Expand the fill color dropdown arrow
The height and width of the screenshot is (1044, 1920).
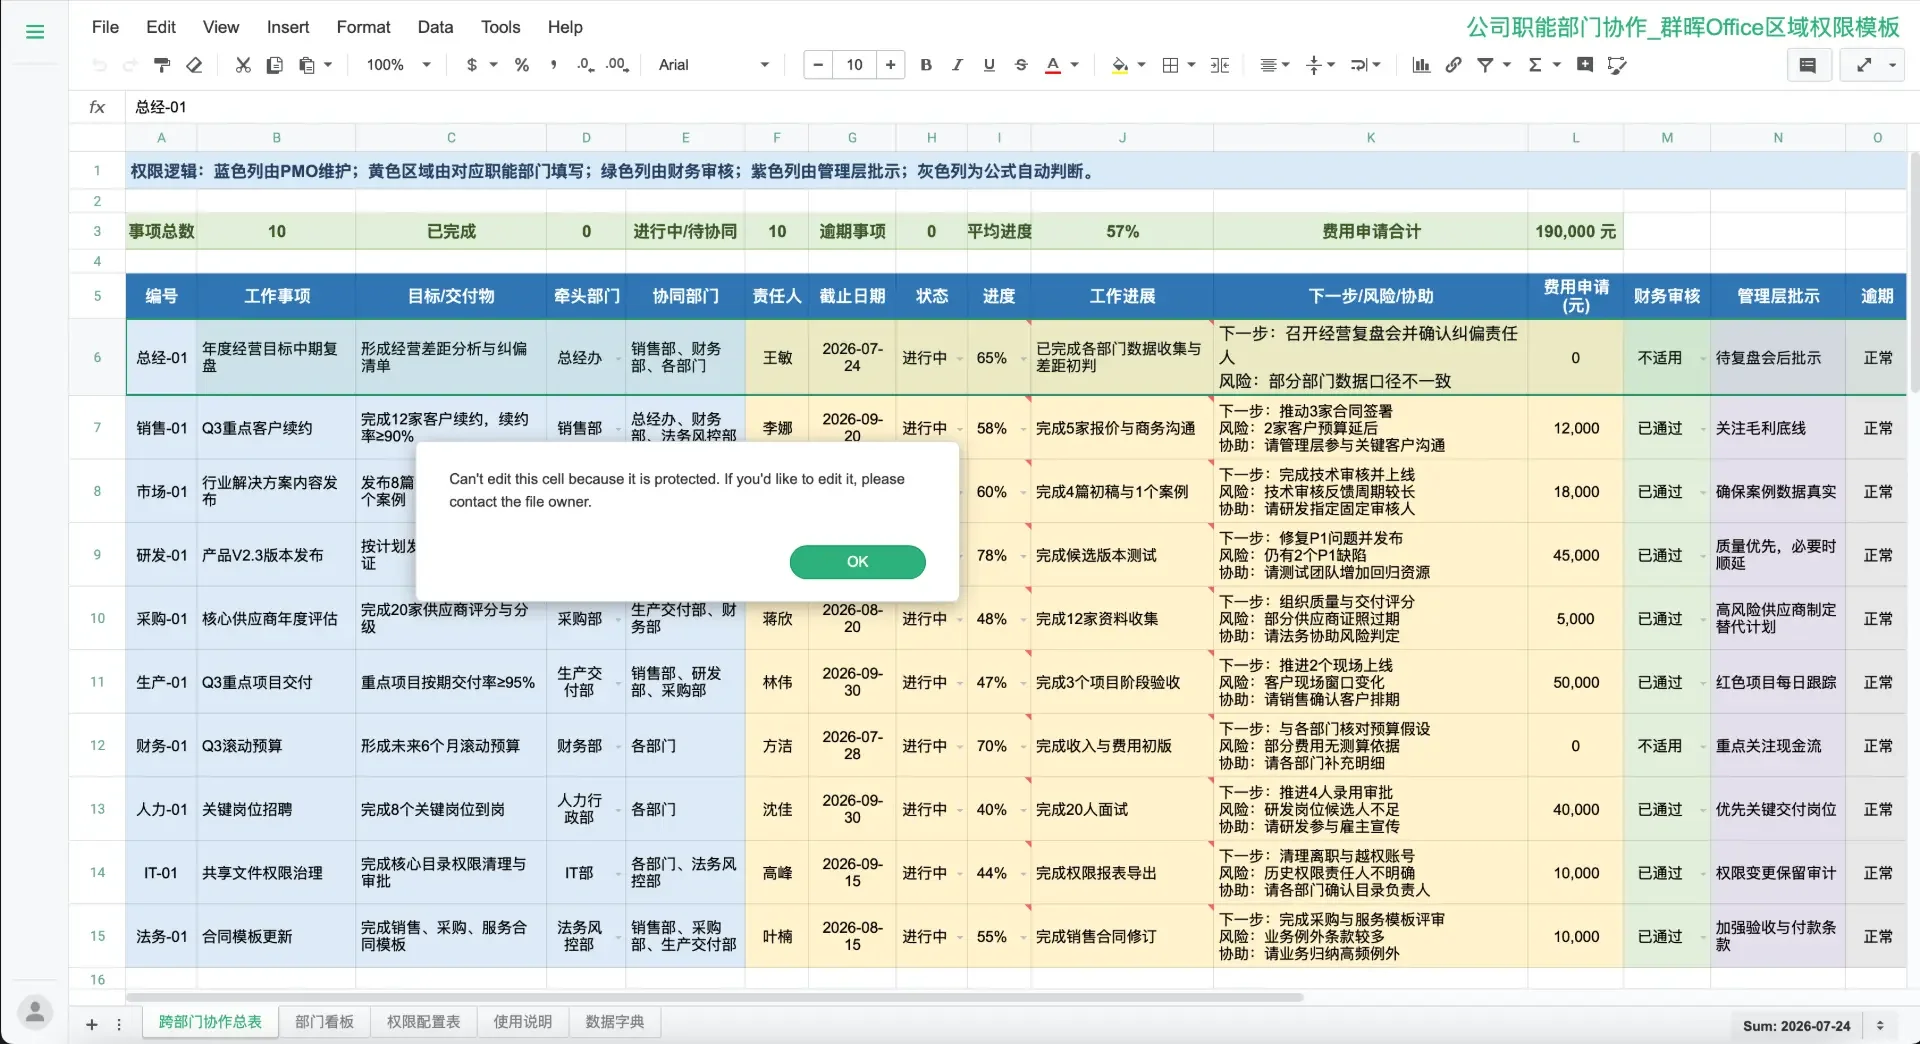[x=1142, y=65]
